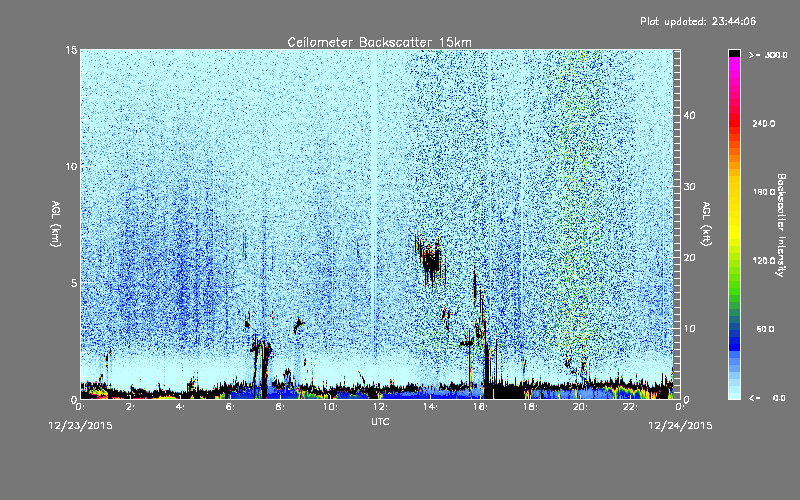Viewport: 800px width, 500px height.
Task: Click the 'Backscatter Intensity' colorbar title
Action: (781, 225)
